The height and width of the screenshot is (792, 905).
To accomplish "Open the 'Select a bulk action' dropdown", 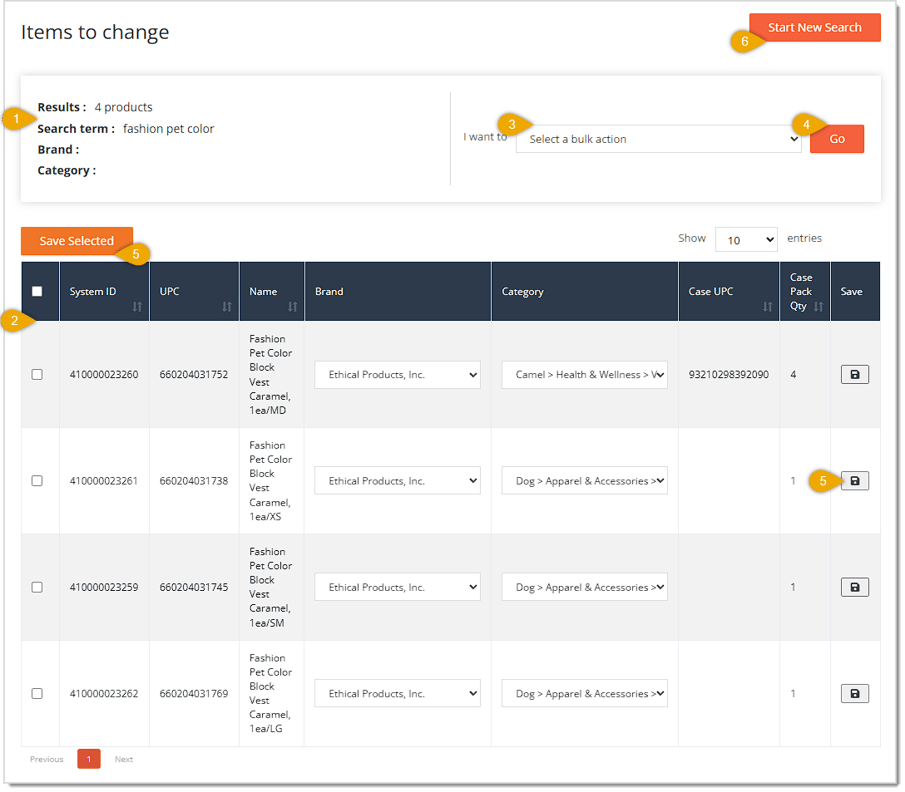I will pos(659,139).
